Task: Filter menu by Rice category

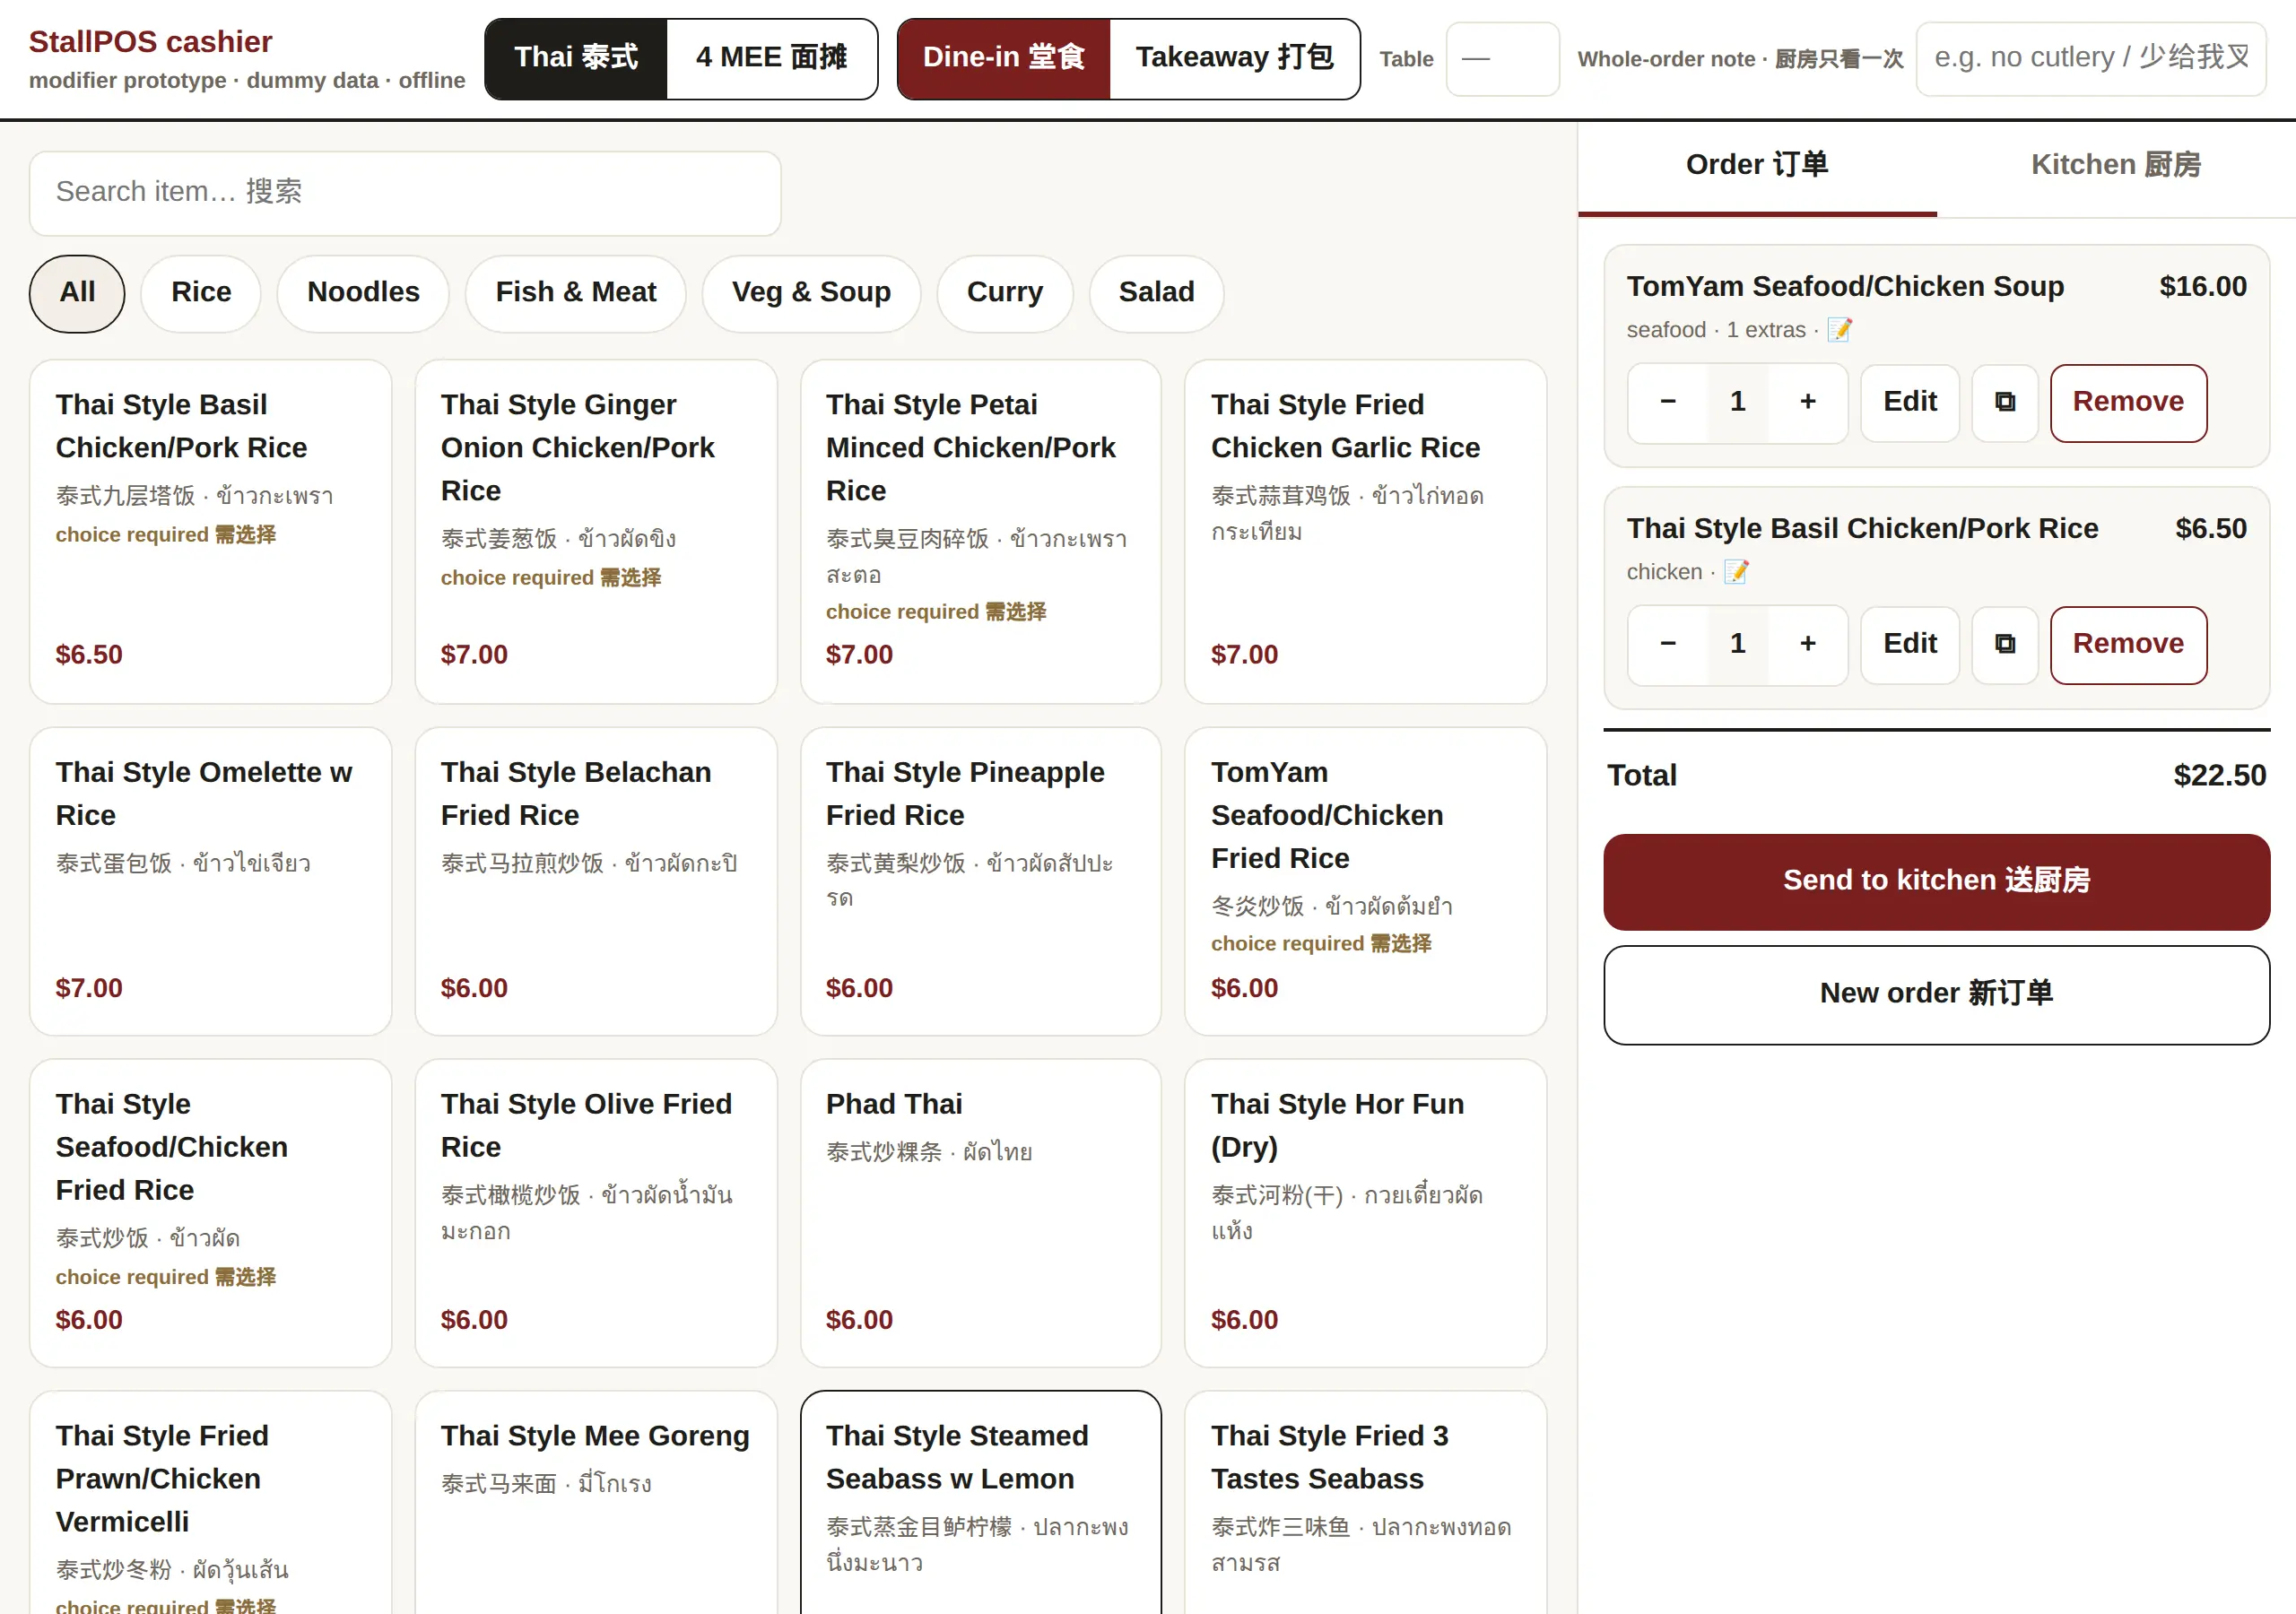Action: [201, 293]
